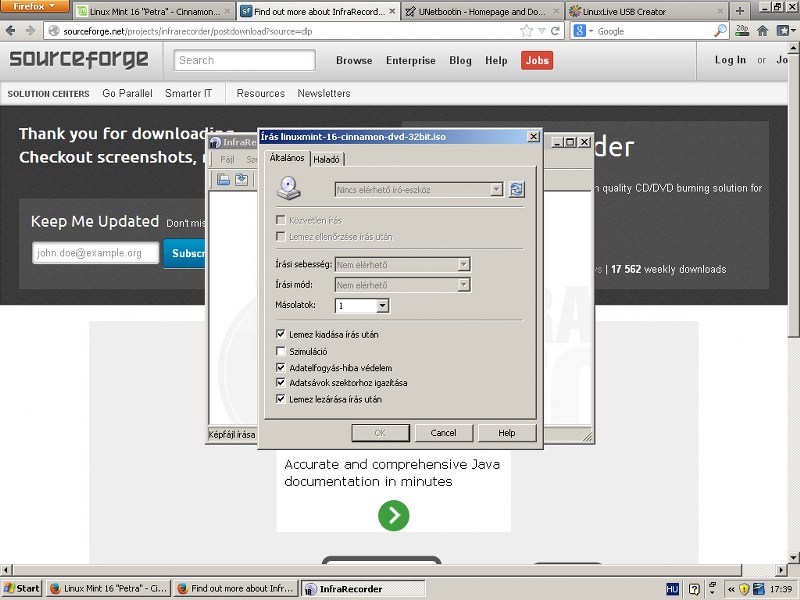Check Lemez ellenőrzése írás után checkbox

tap(280, 236)
